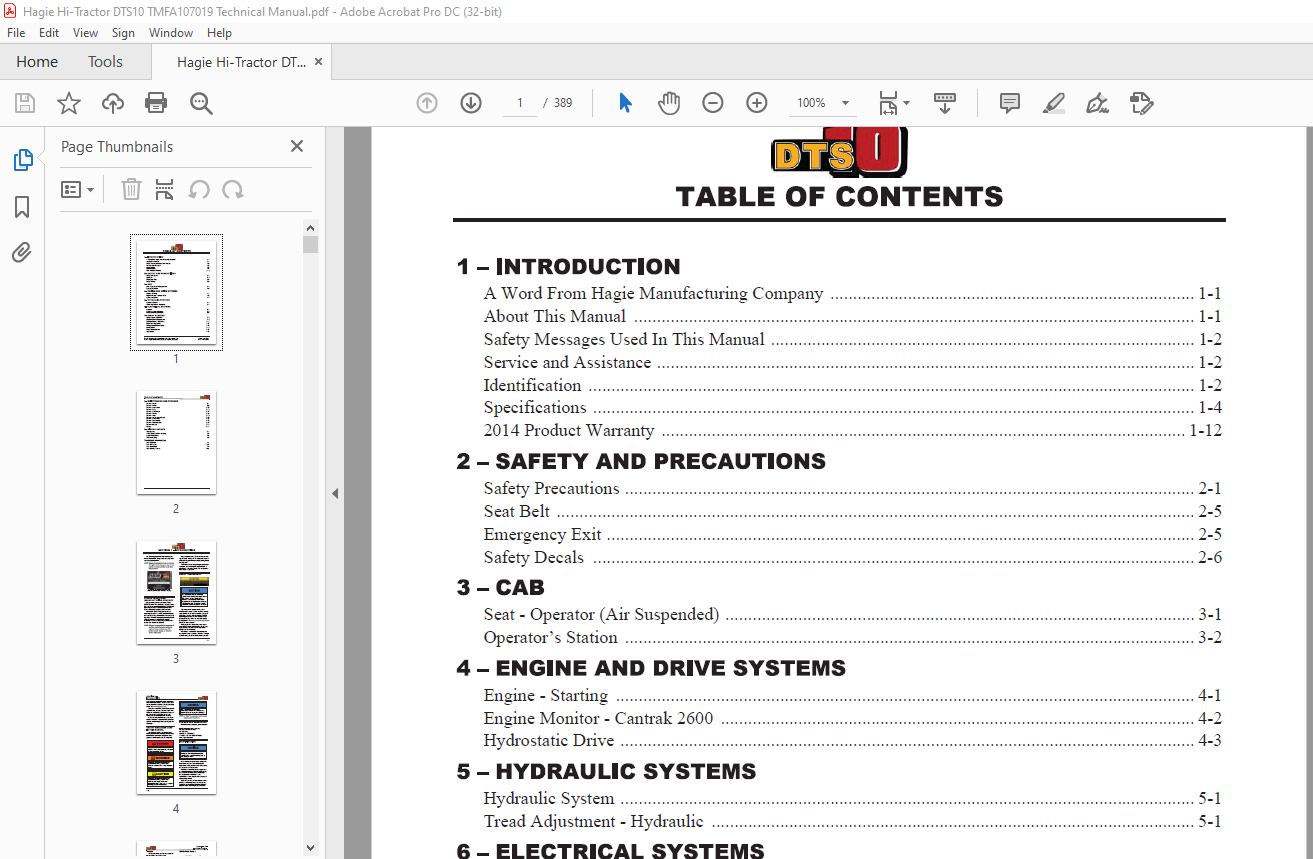Open the Sign menu
Screen dimensions: 1313x859
pos(123,33)
